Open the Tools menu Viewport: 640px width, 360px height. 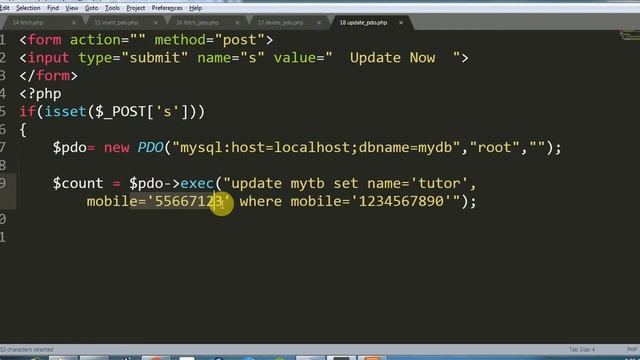[x=112, y=8]
